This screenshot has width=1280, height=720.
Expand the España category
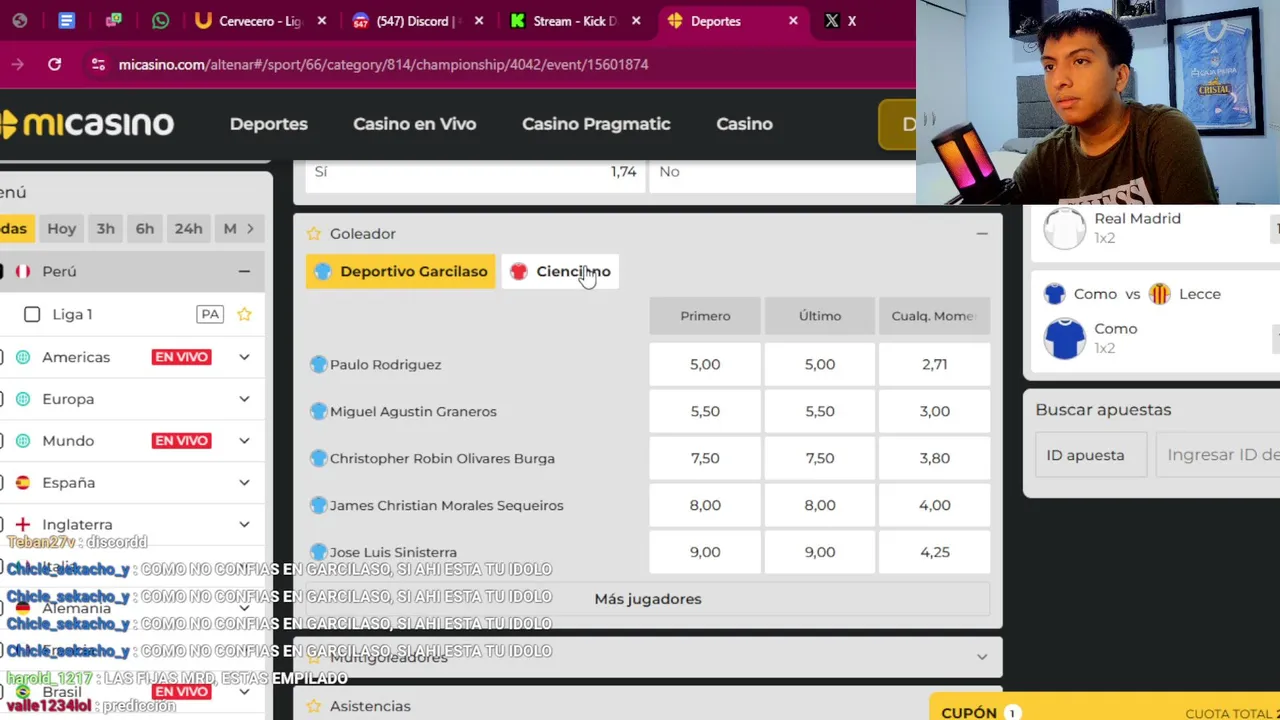pos(244,482)
